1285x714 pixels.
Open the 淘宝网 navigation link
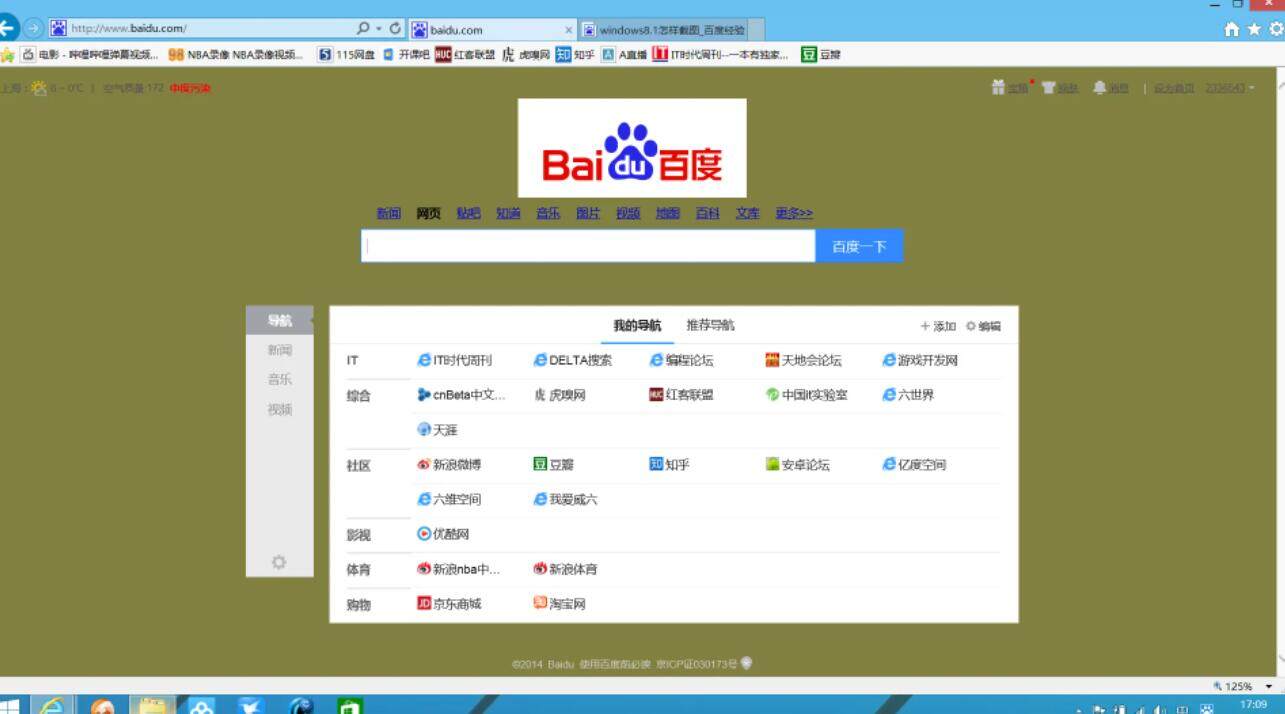[560, 604]
